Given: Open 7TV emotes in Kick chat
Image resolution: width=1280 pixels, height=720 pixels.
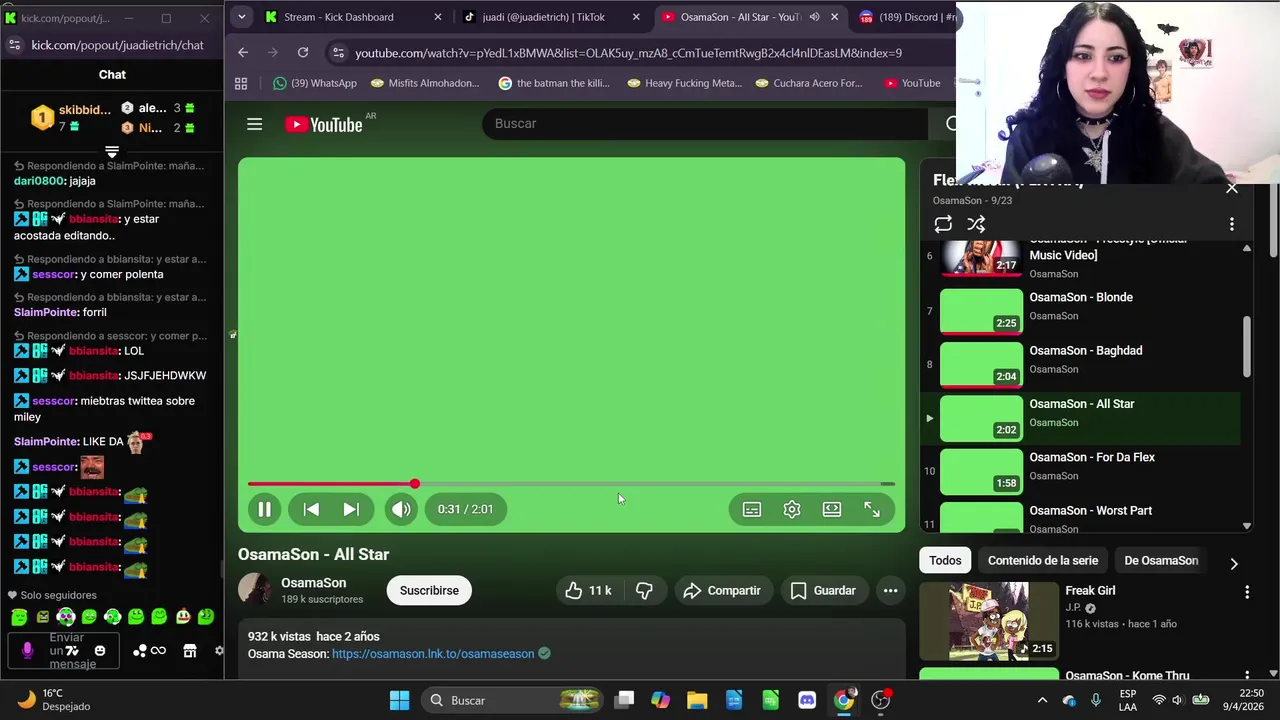Looking at the screenshot, I should click(72, 651).
